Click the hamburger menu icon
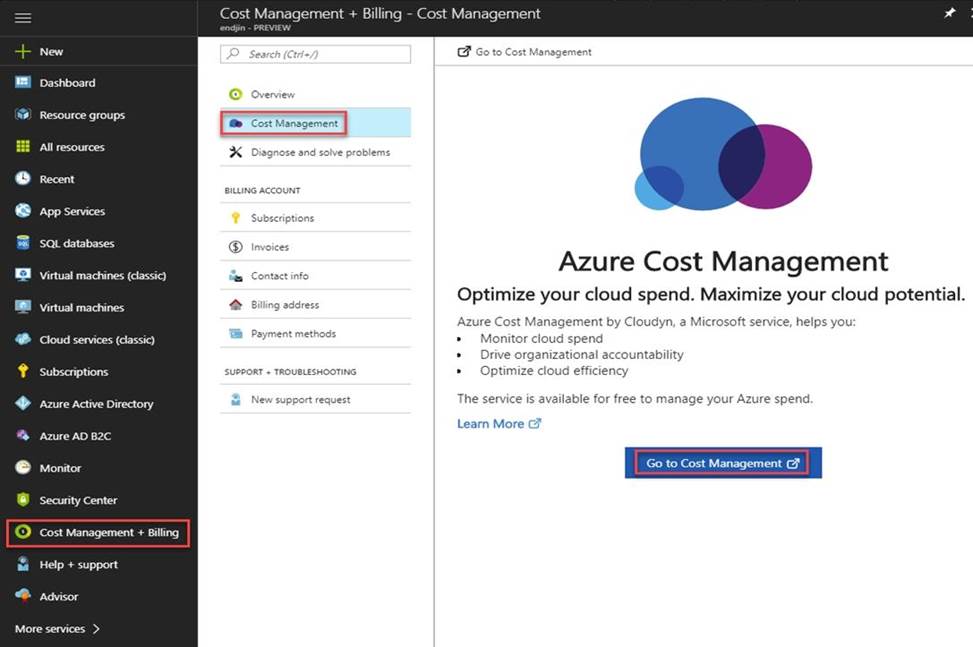This screenshot has height=647, width=973. point(22,18)
